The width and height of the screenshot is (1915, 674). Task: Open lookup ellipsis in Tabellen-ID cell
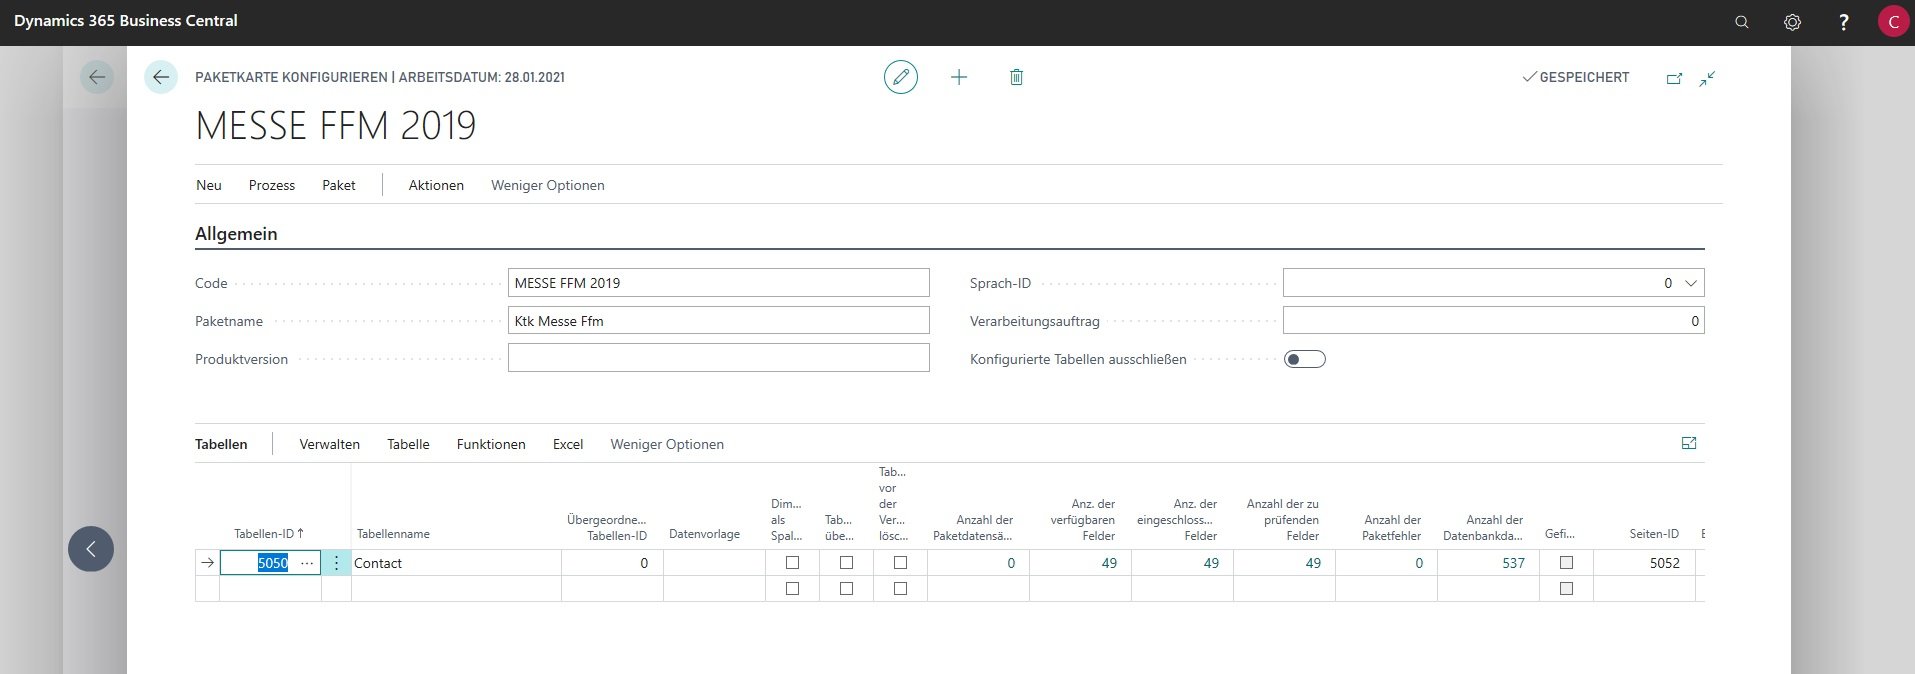coord(307,563)
